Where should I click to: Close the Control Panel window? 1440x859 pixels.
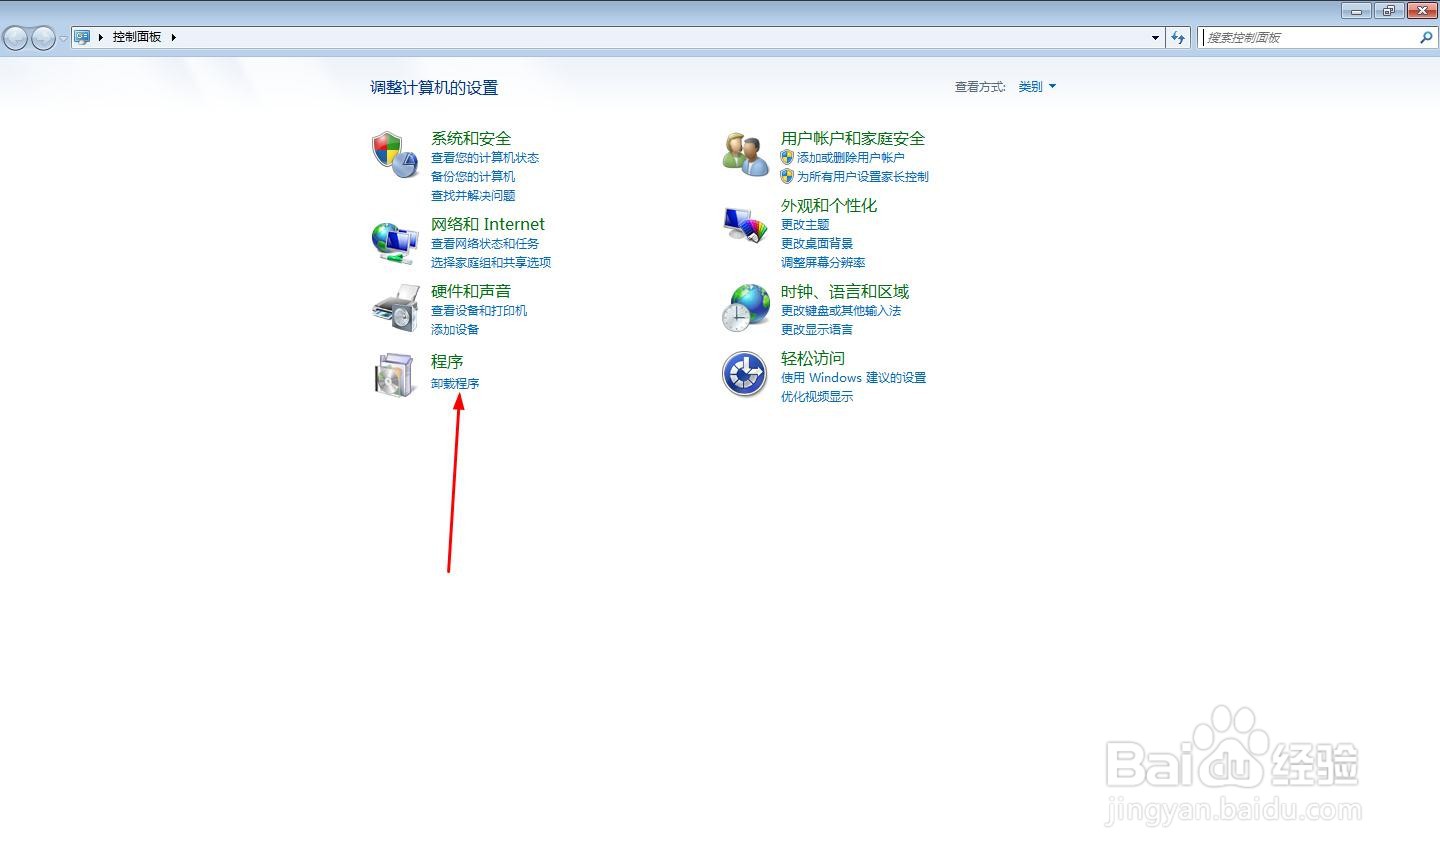click(x=1421, y=11)
